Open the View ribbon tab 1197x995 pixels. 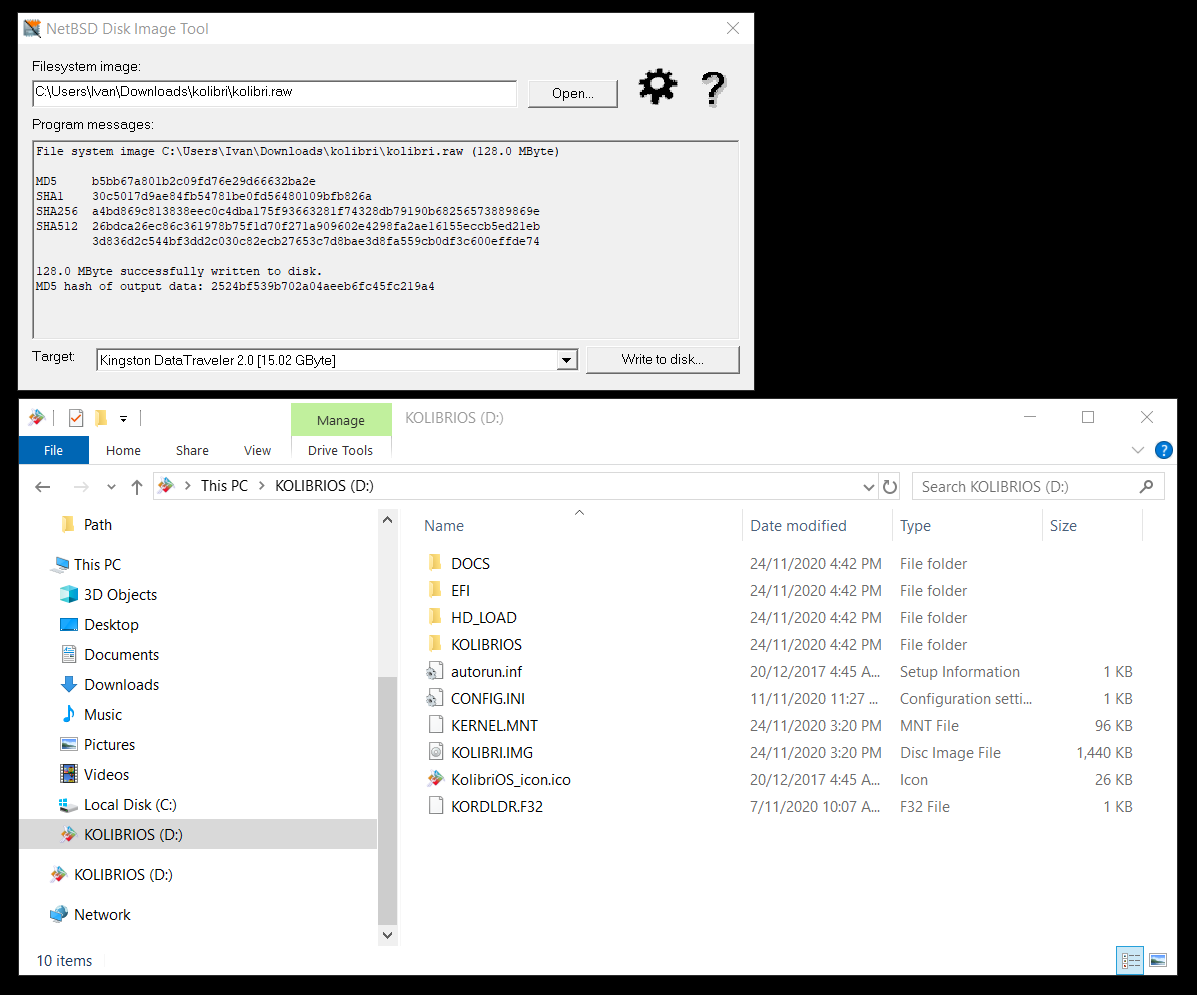257,450
